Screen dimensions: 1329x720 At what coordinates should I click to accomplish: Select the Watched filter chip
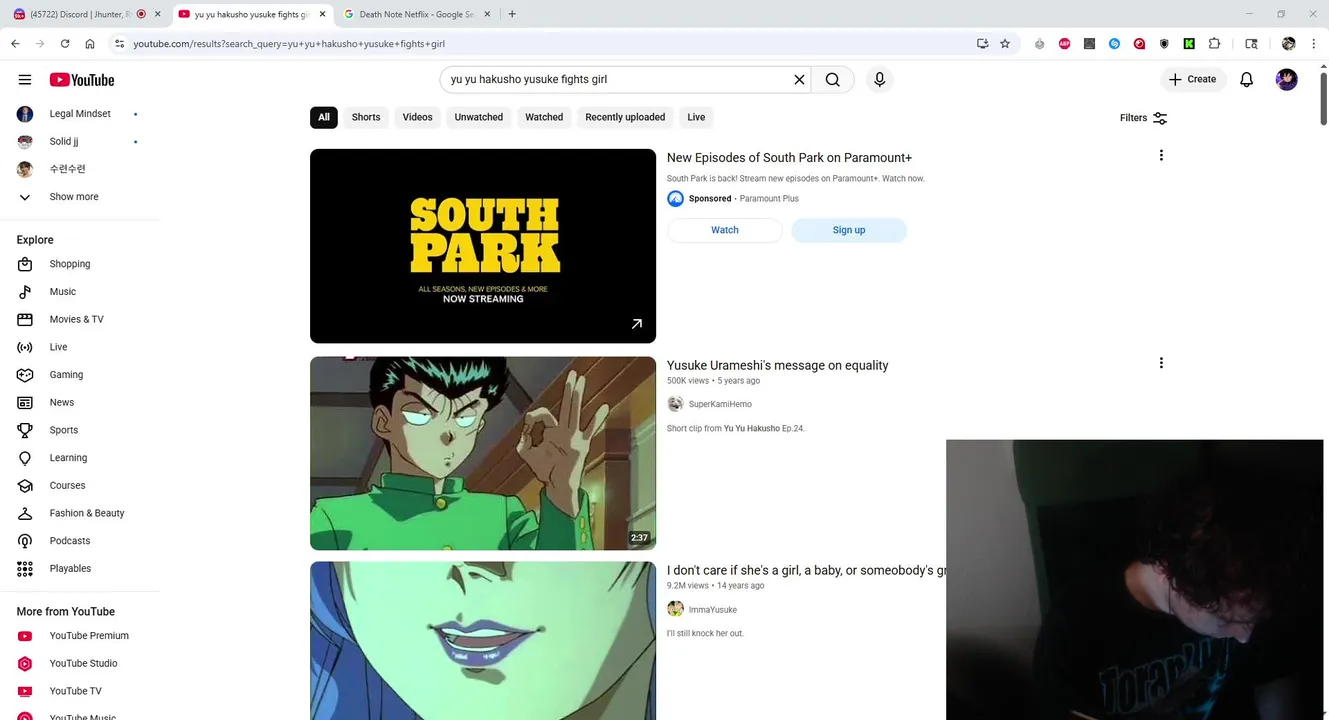(x=544, y=117)
